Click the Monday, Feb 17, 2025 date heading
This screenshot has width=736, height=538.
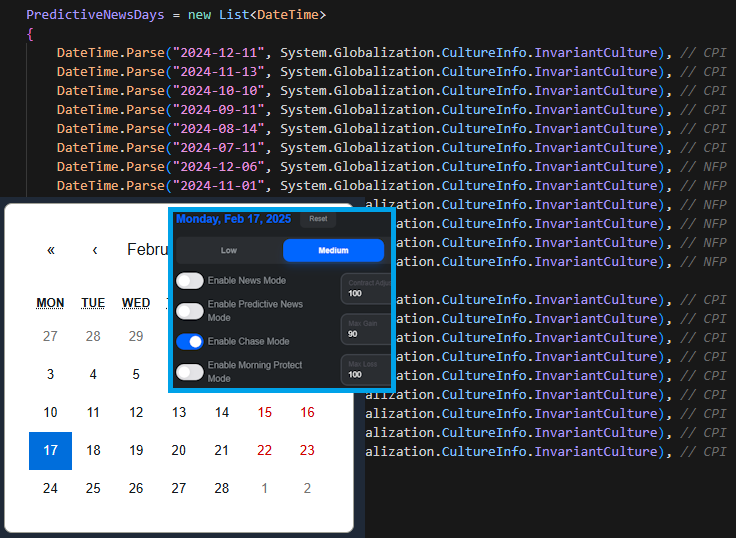click(x=233, y=219)
